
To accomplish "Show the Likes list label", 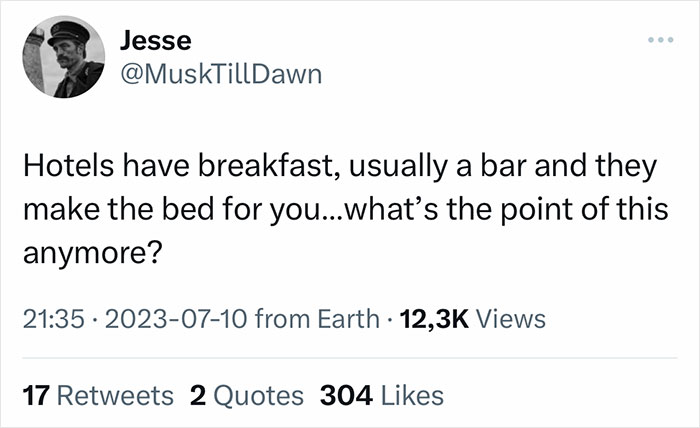I will [x=410, y=395].
